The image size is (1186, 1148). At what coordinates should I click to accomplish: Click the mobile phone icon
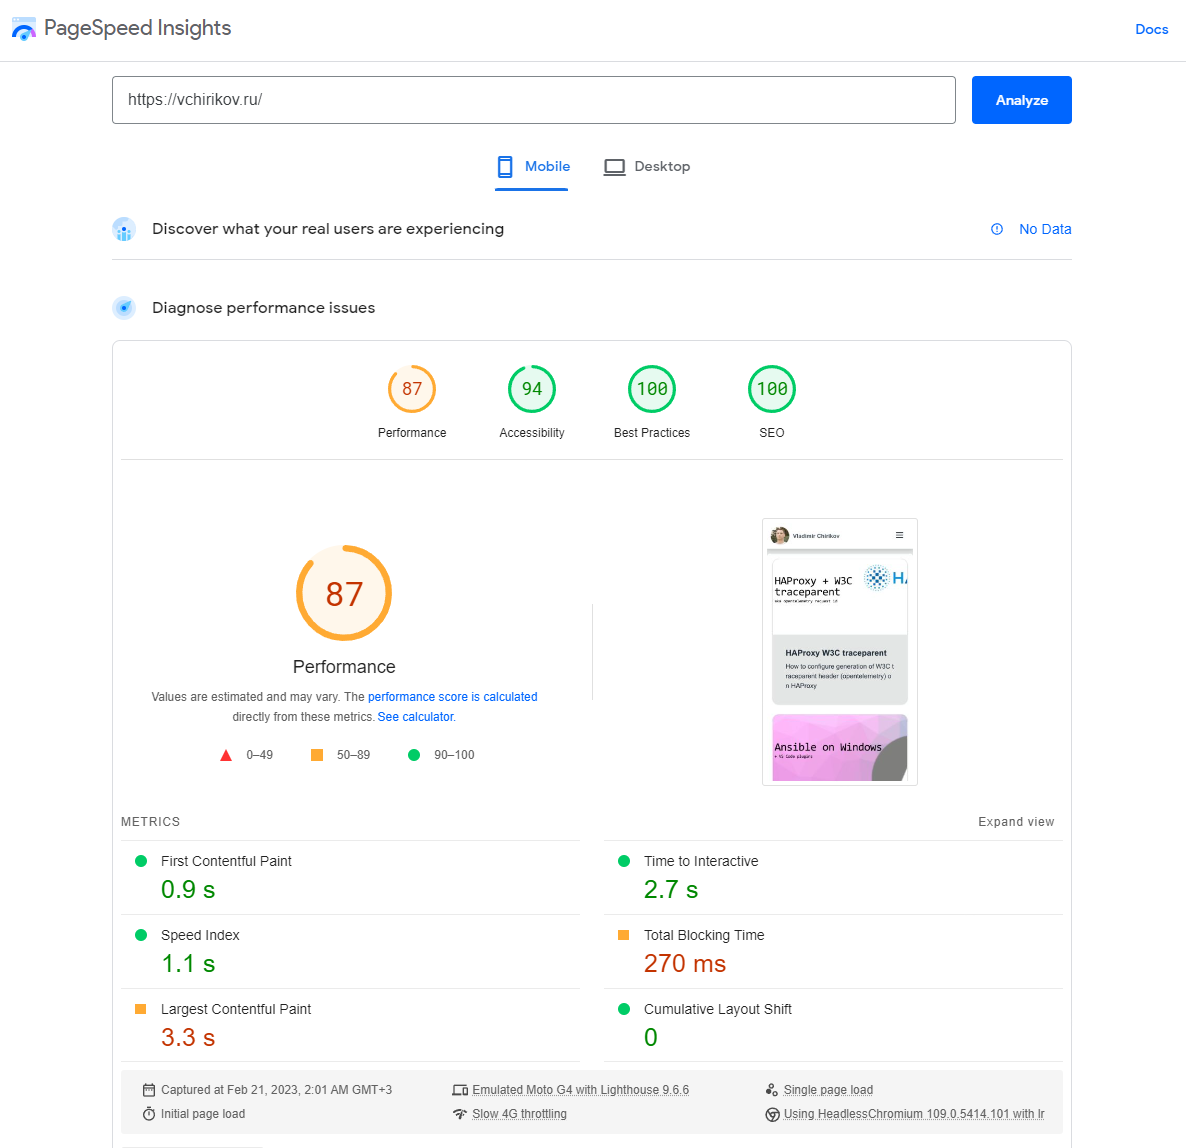pyautogui.click(x=505, y=167)
